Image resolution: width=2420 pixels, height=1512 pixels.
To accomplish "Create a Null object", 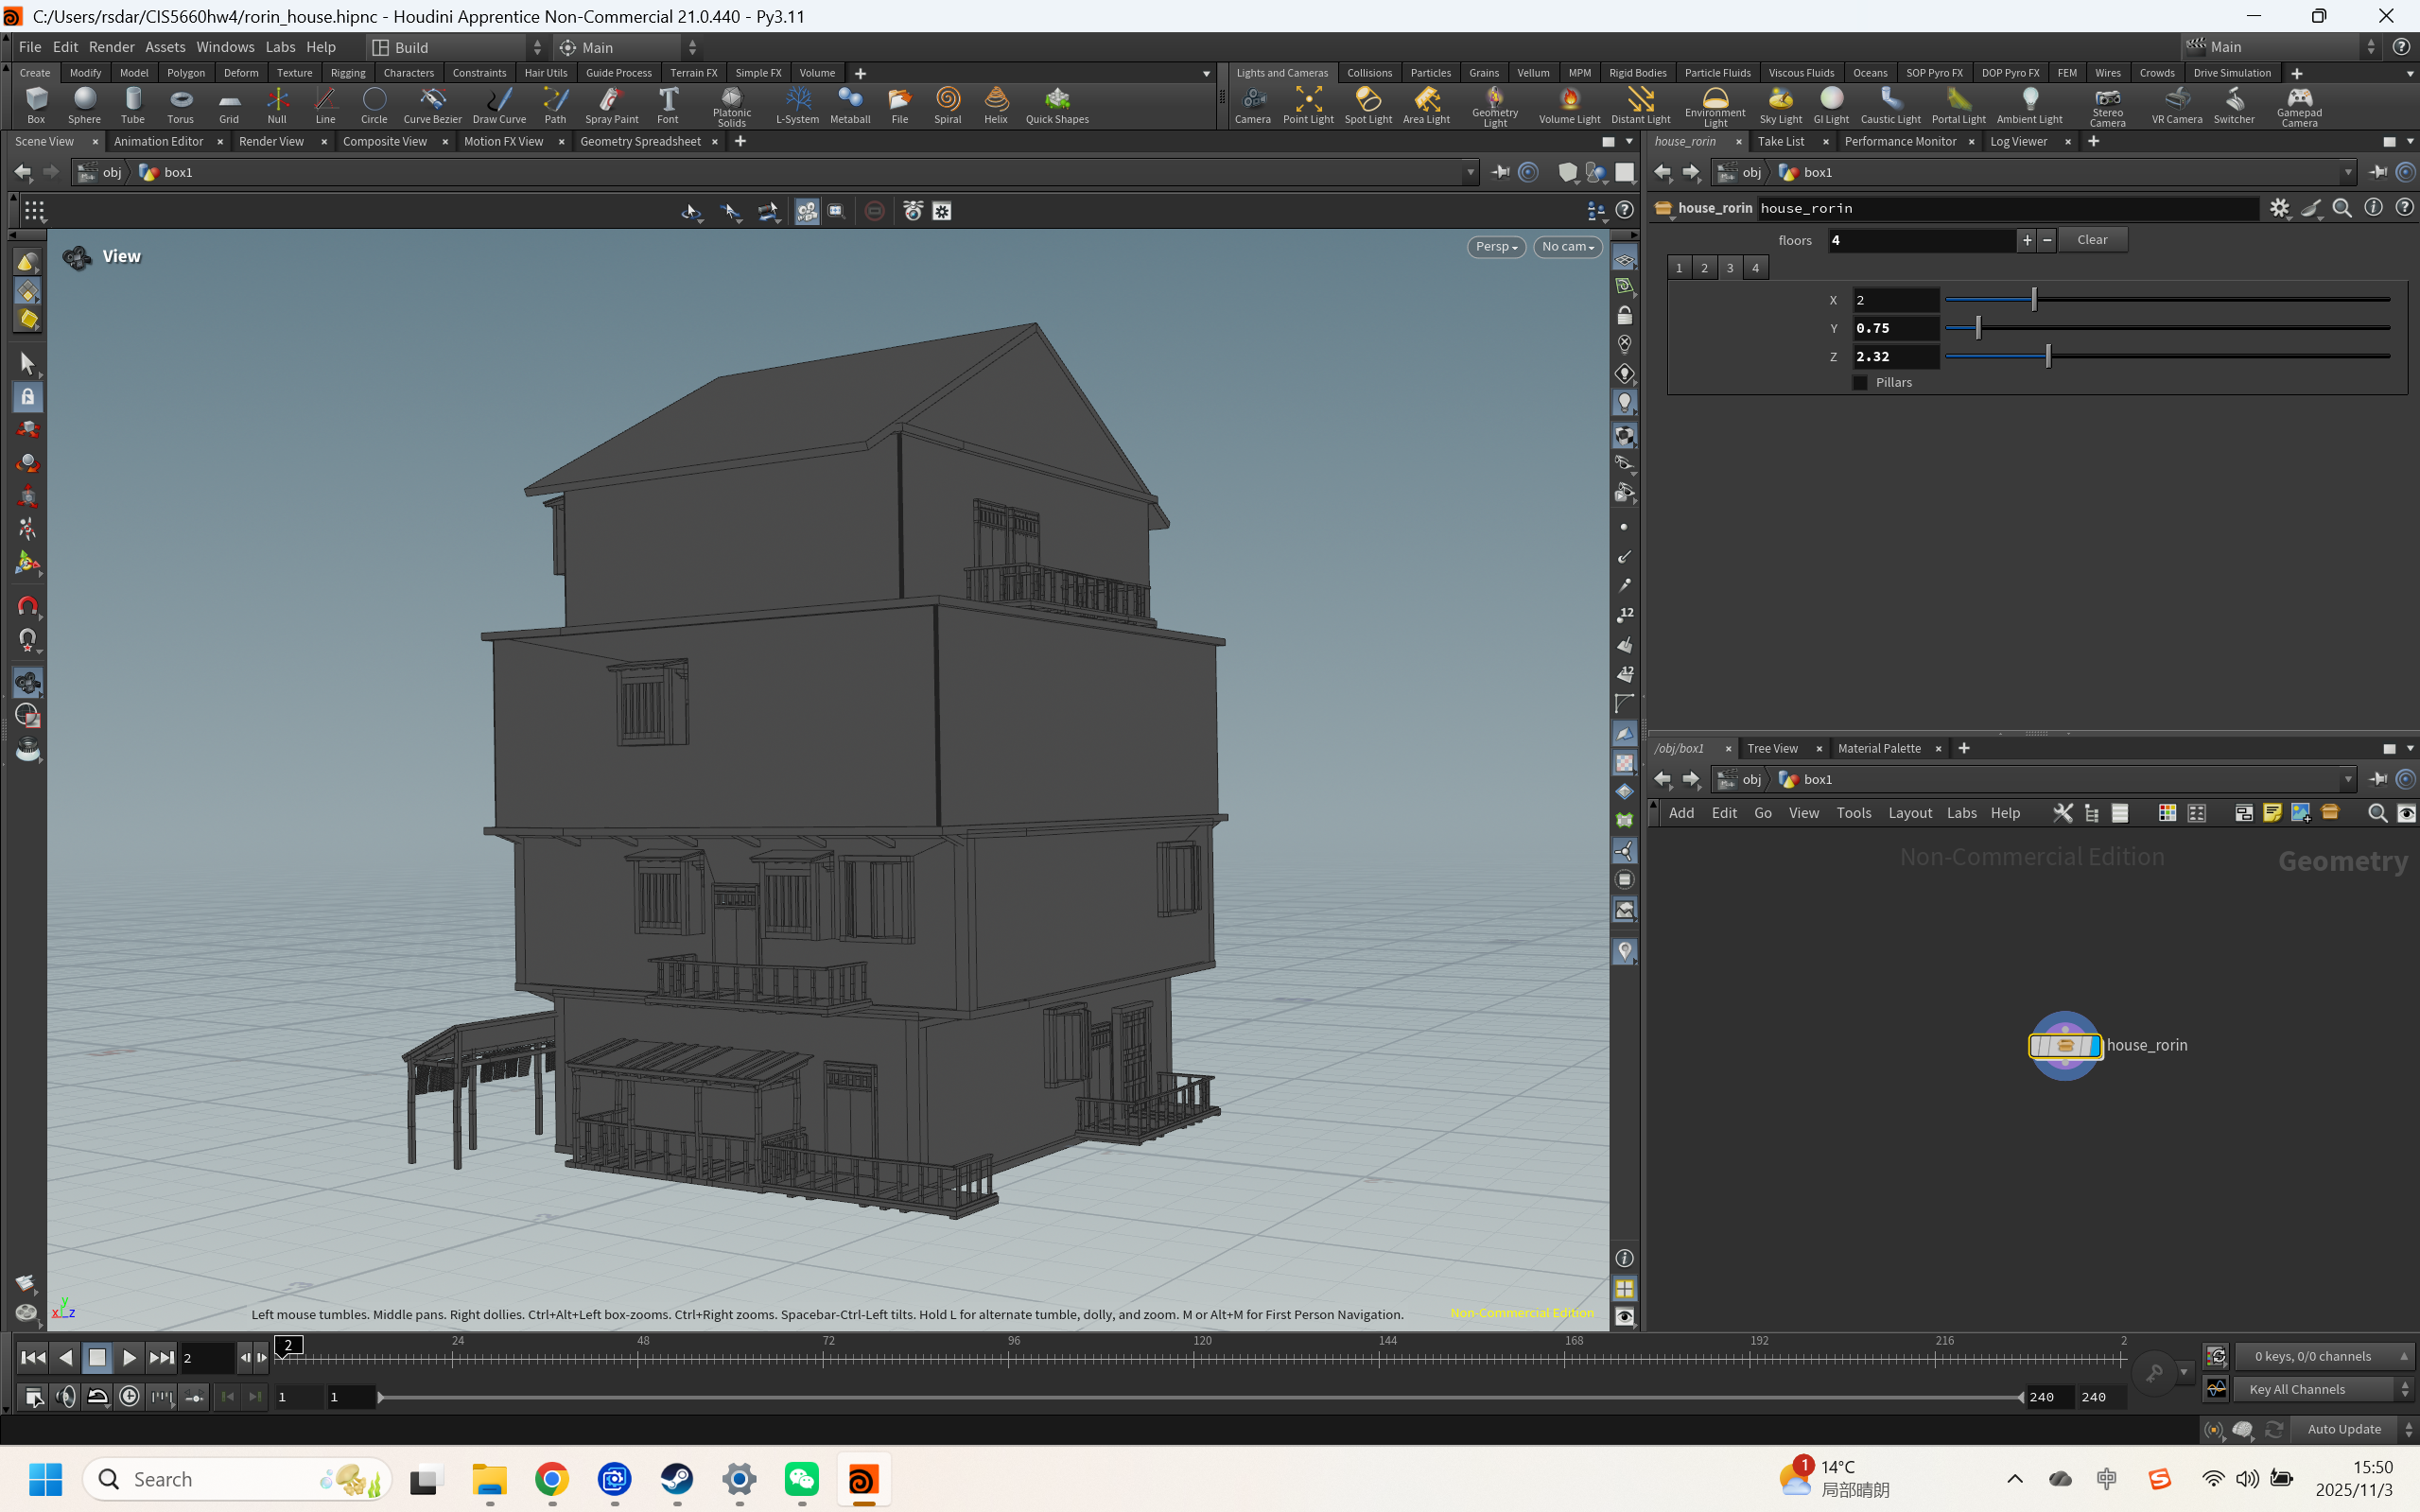I will click(x=277, y=105).
